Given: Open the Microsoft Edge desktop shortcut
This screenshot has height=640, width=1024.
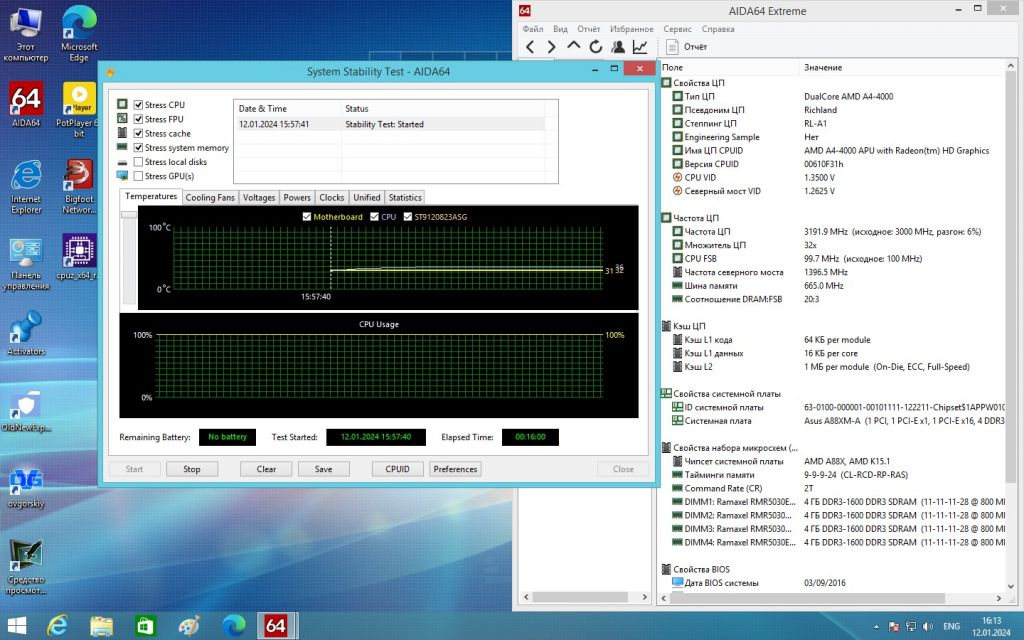Looking at the screenshot, I should coord(79,34).
